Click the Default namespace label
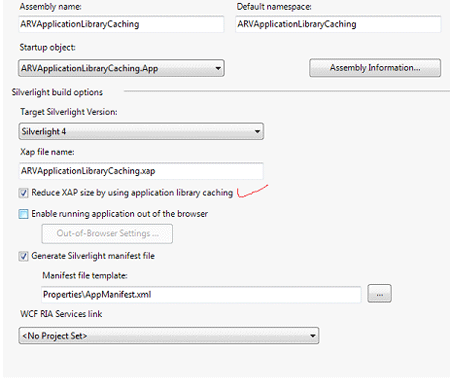The width and height of the screenshot is (450, 390). (274, 7)
